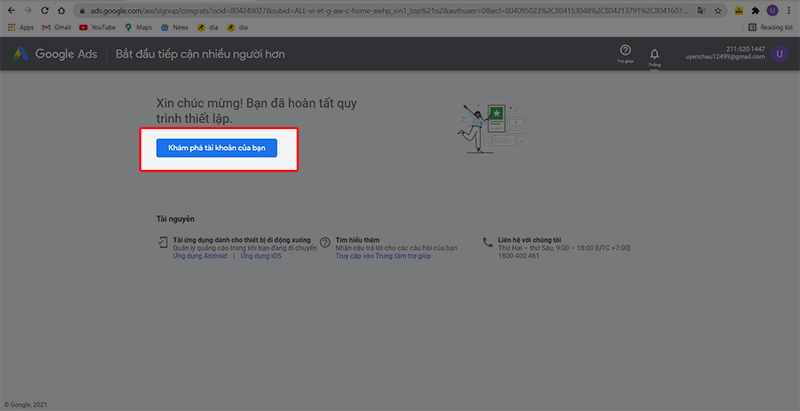800x411 pixels.
Task: Open the Ứng dụng Android link
Action: 199,256
